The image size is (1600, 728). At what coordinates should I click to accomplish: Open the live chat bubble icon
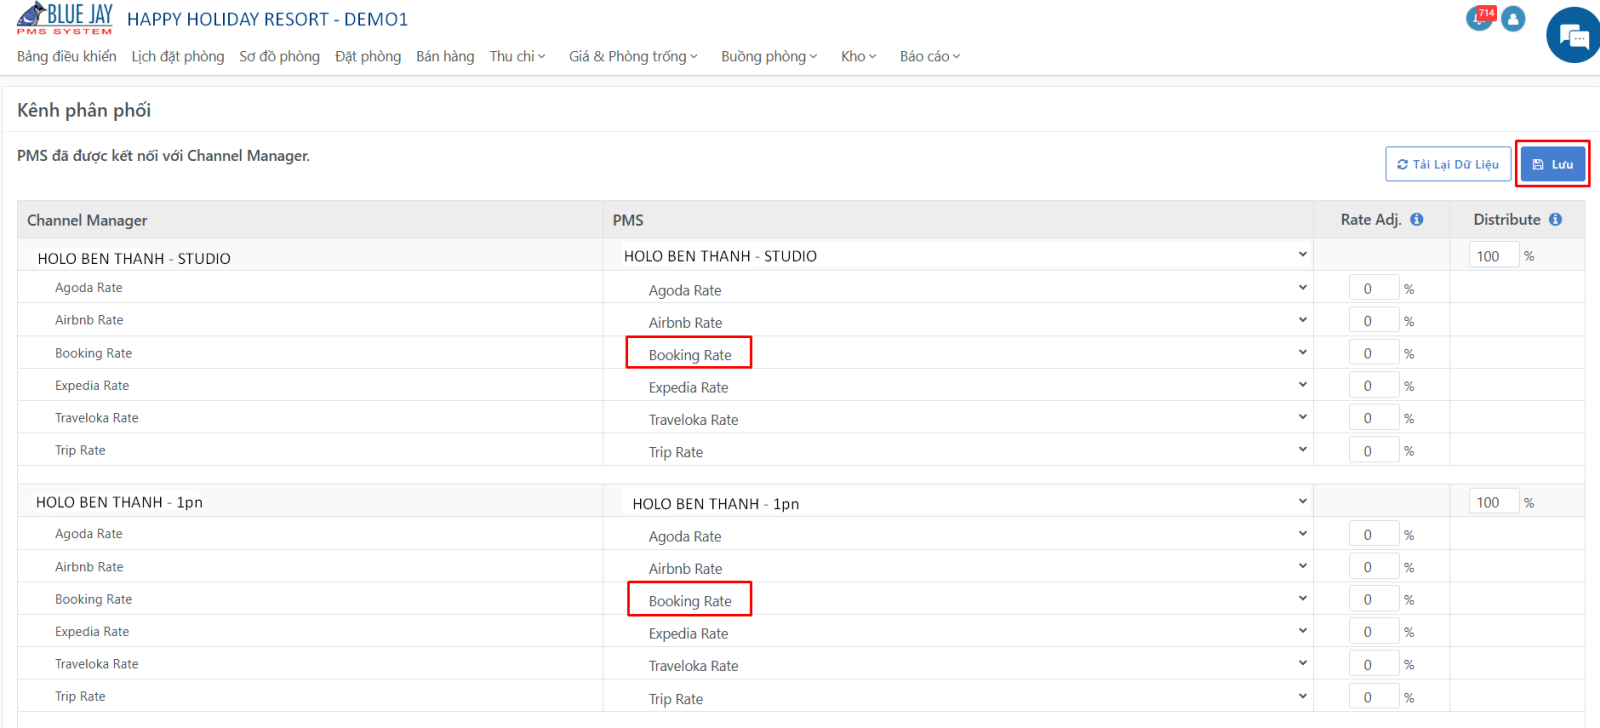1573,36
